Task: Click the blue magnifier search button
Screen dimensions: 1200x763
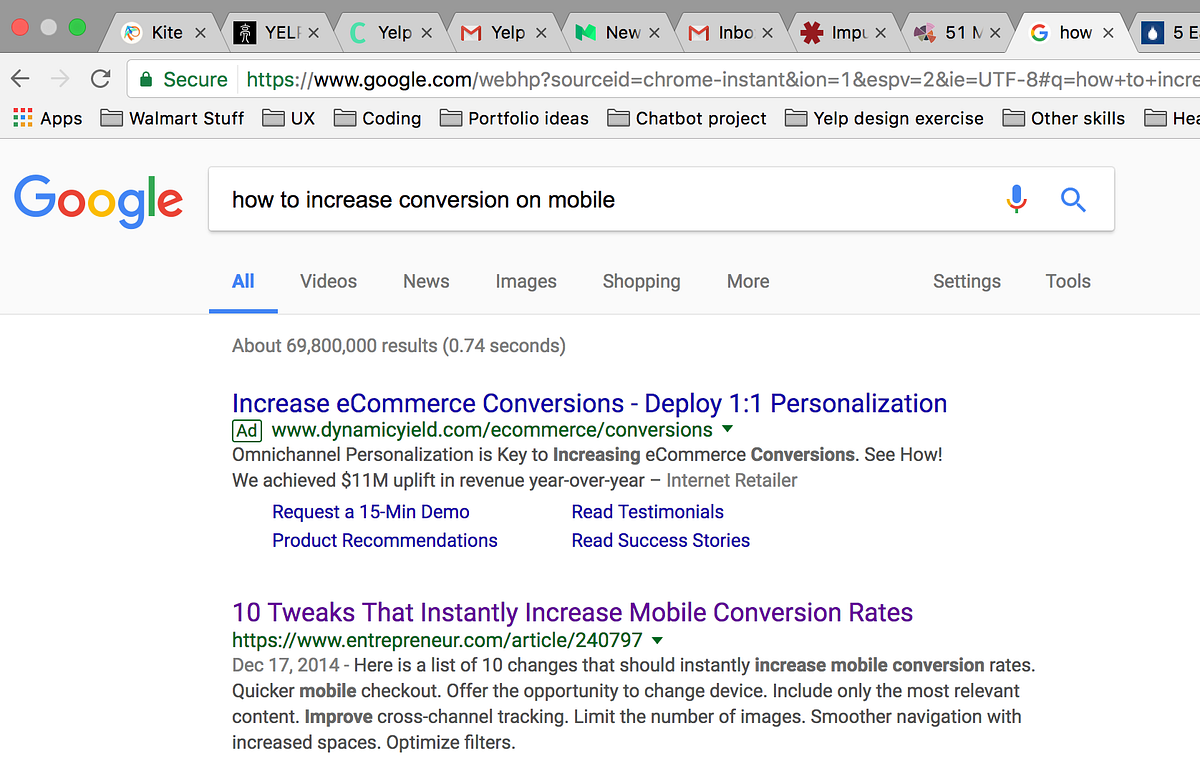Action: pyautogui.click(x=1073, y=200)
